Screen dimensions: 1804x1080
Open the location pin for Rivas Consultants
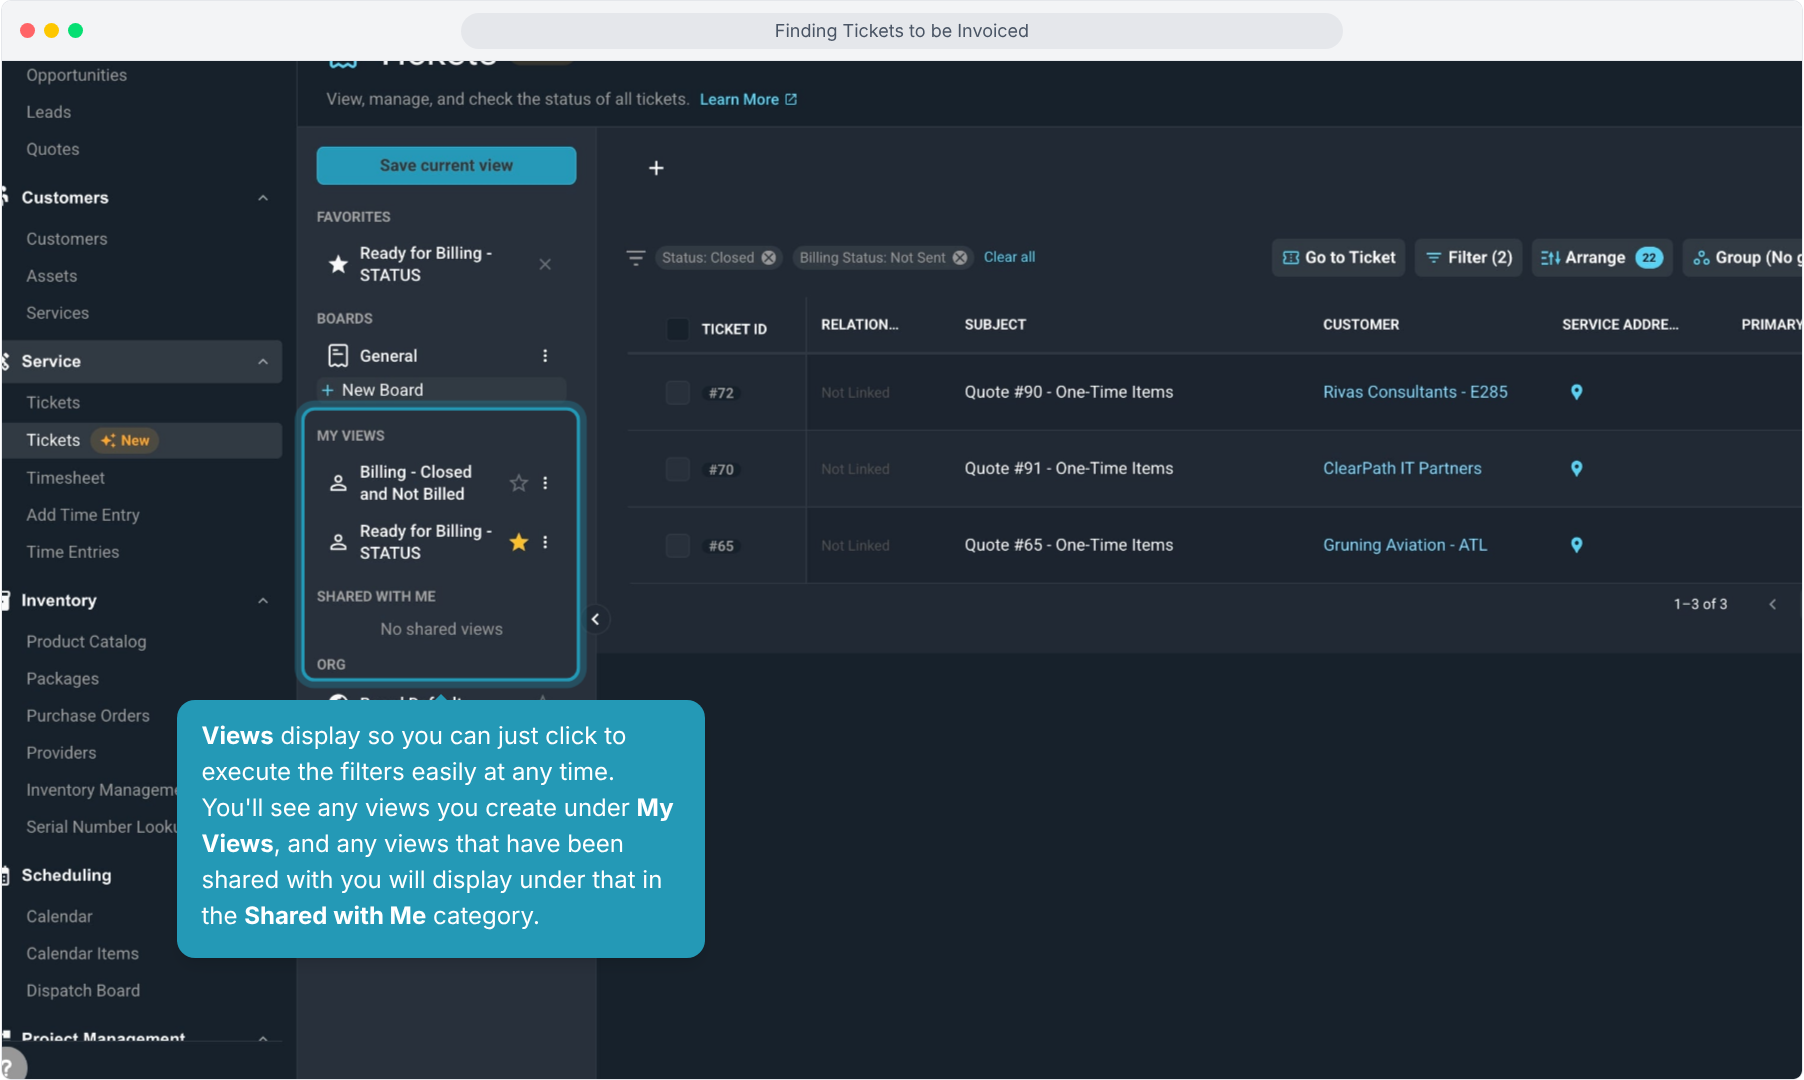click(1576, 392)
